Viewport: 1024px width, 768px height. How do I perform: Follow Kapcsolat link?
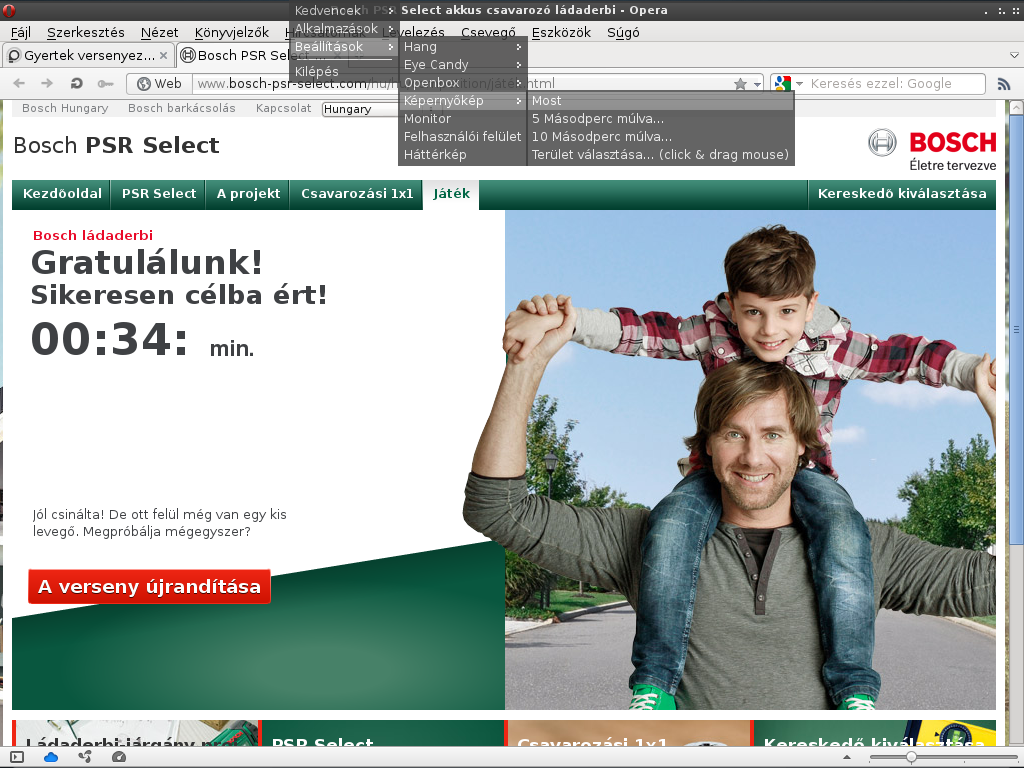(283, 108)
